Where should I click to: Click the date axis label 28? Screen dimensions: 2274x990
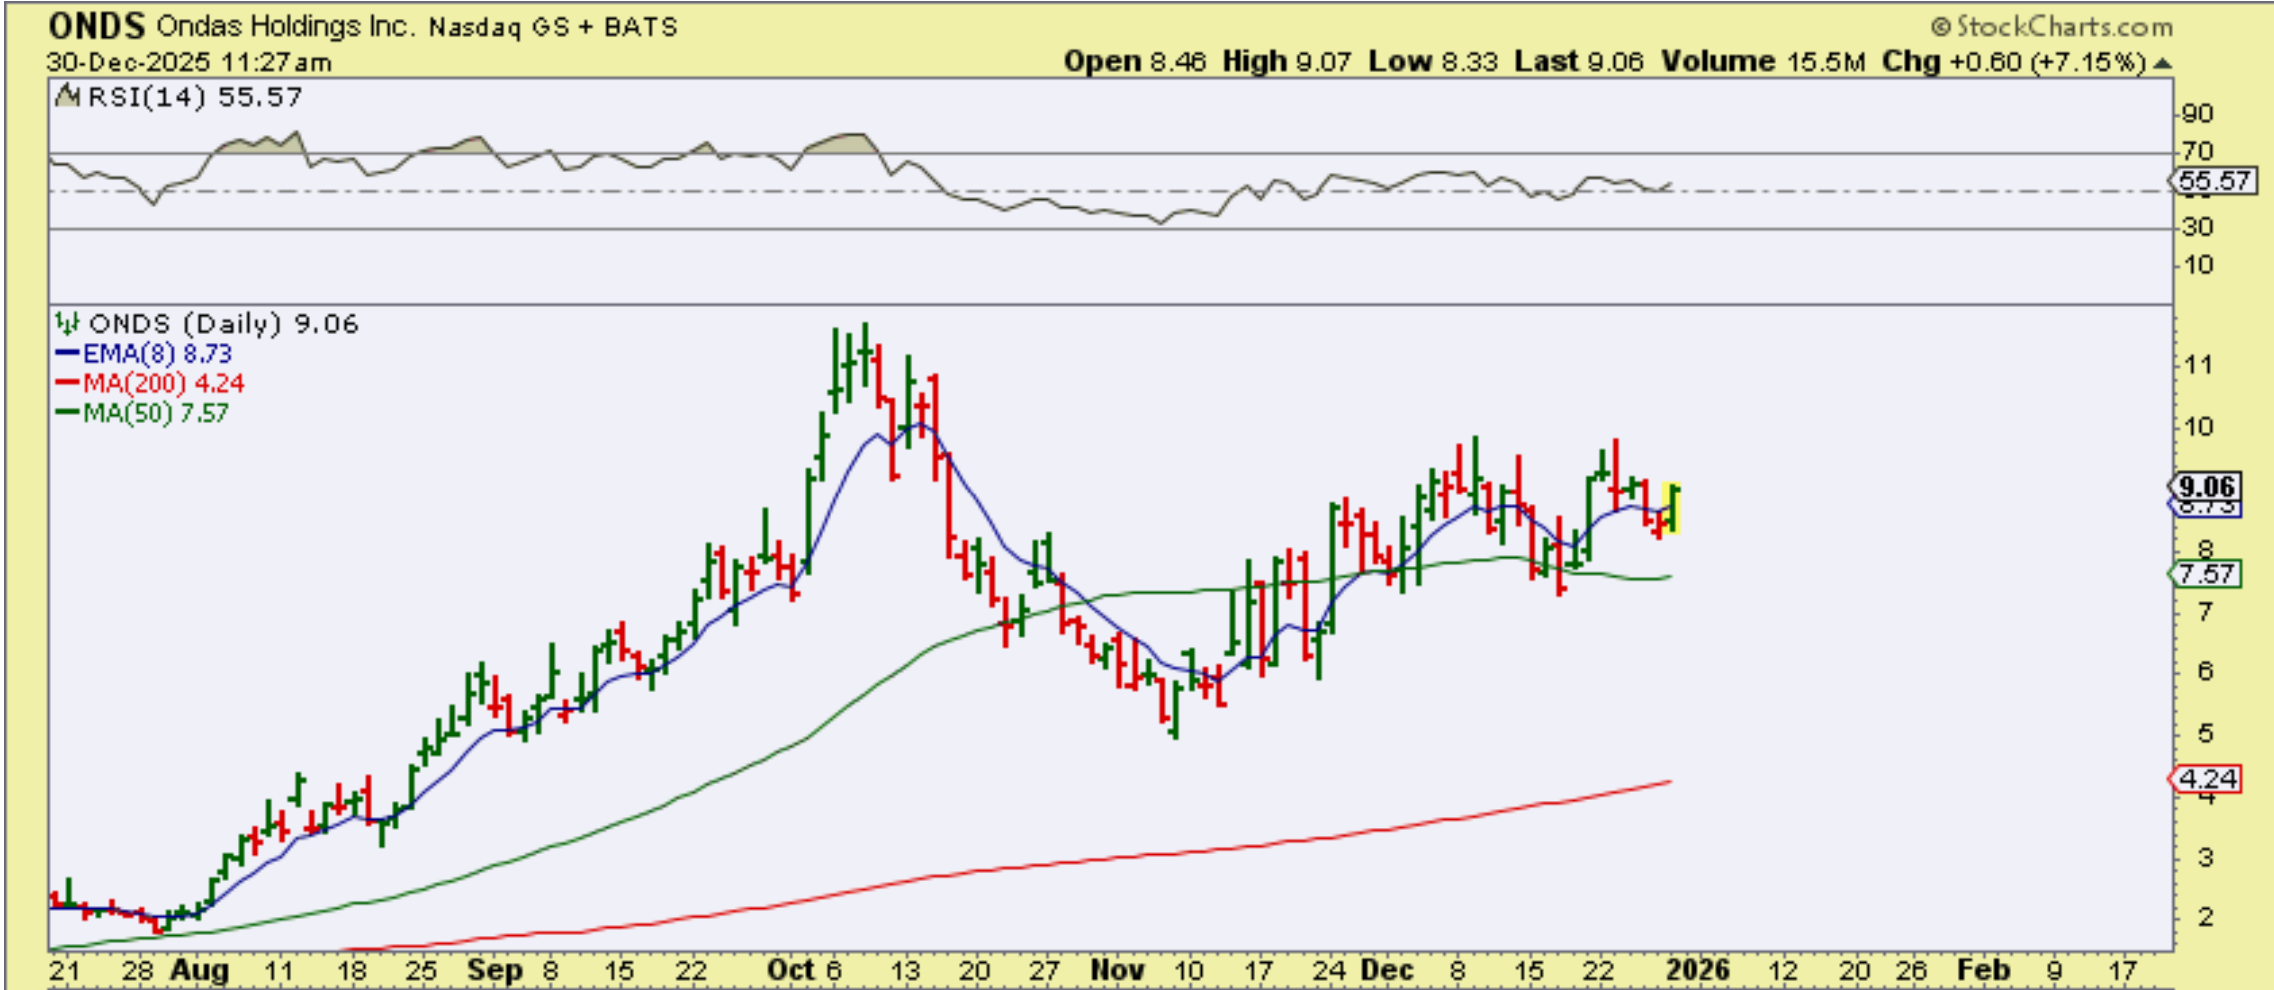pos(138,970)
